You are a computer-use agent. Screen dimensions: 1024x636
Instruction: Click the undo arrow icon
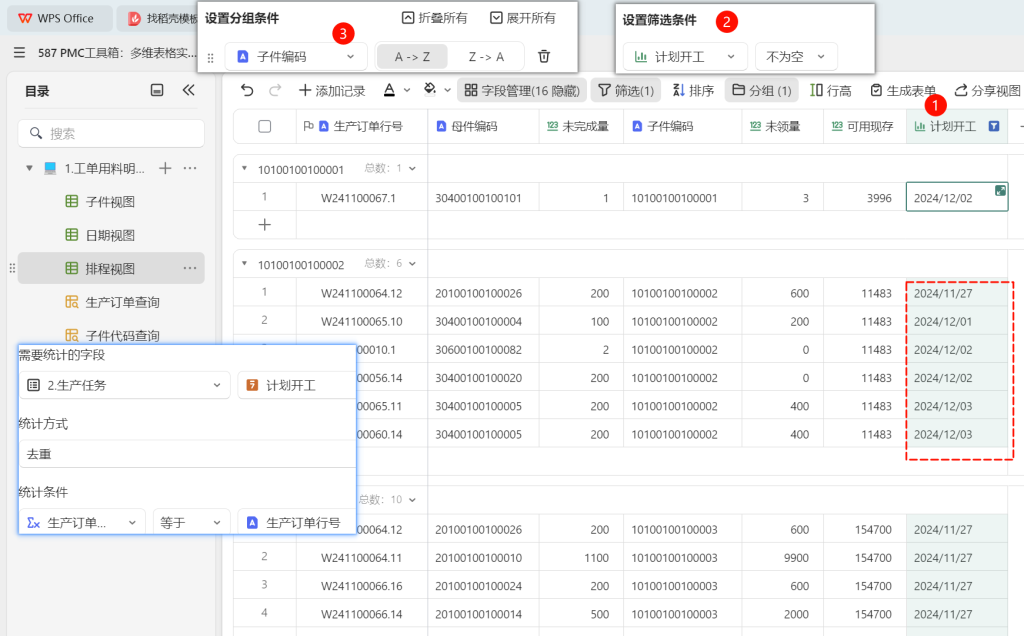[x=247, y=90]
